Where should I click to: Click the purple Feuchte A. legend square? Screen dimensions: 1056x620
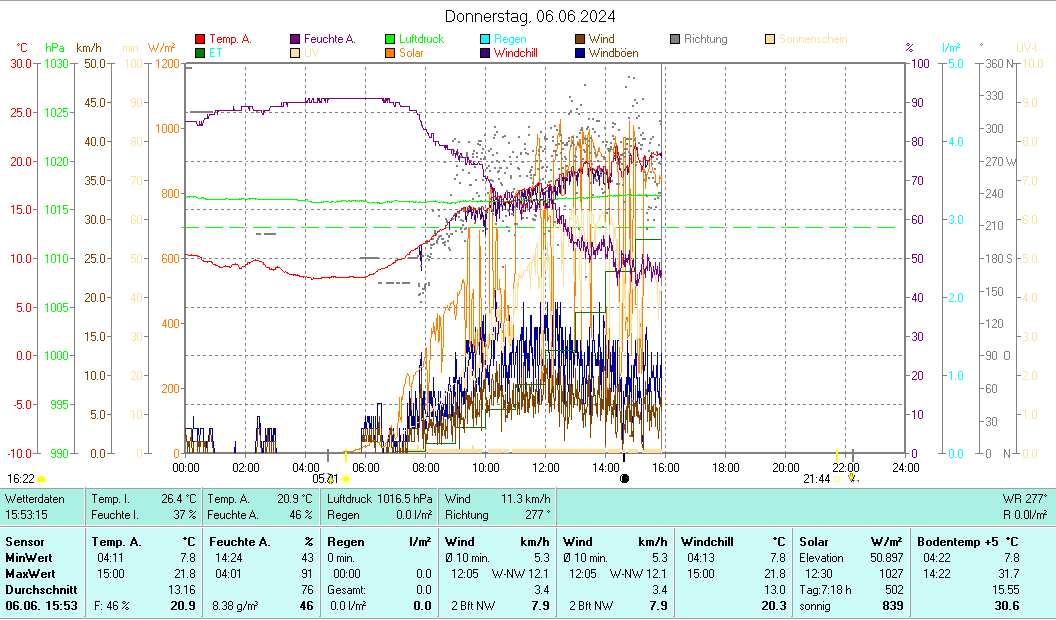[295, 39]
